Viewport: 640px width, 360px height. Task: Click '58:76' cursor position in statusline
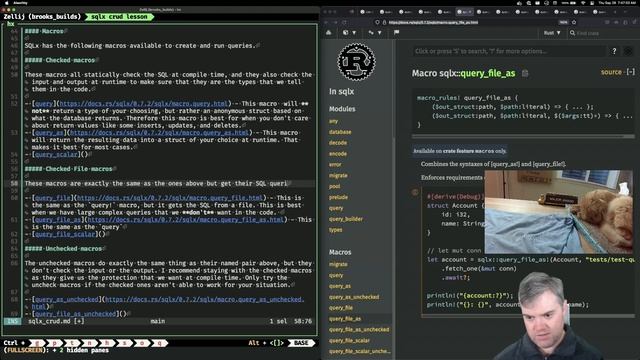[x=303, y=321]
